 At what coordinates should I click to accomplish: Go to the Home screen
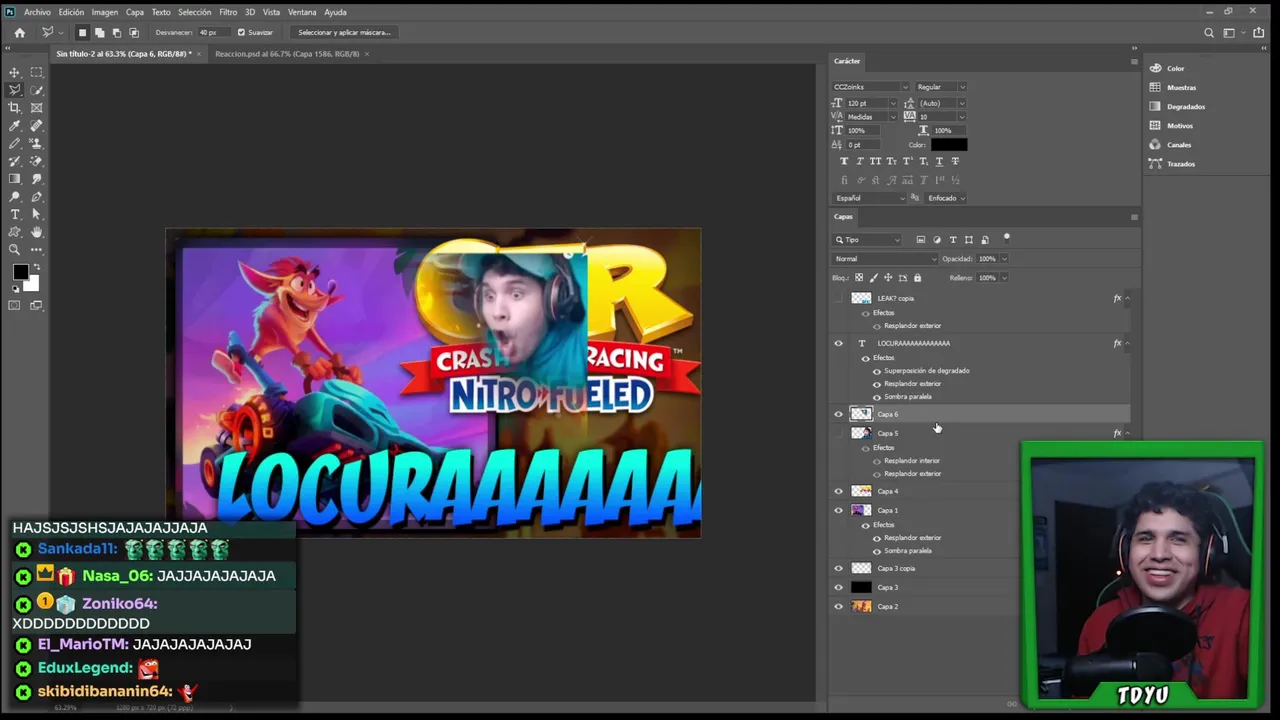(x=19, y=32)
